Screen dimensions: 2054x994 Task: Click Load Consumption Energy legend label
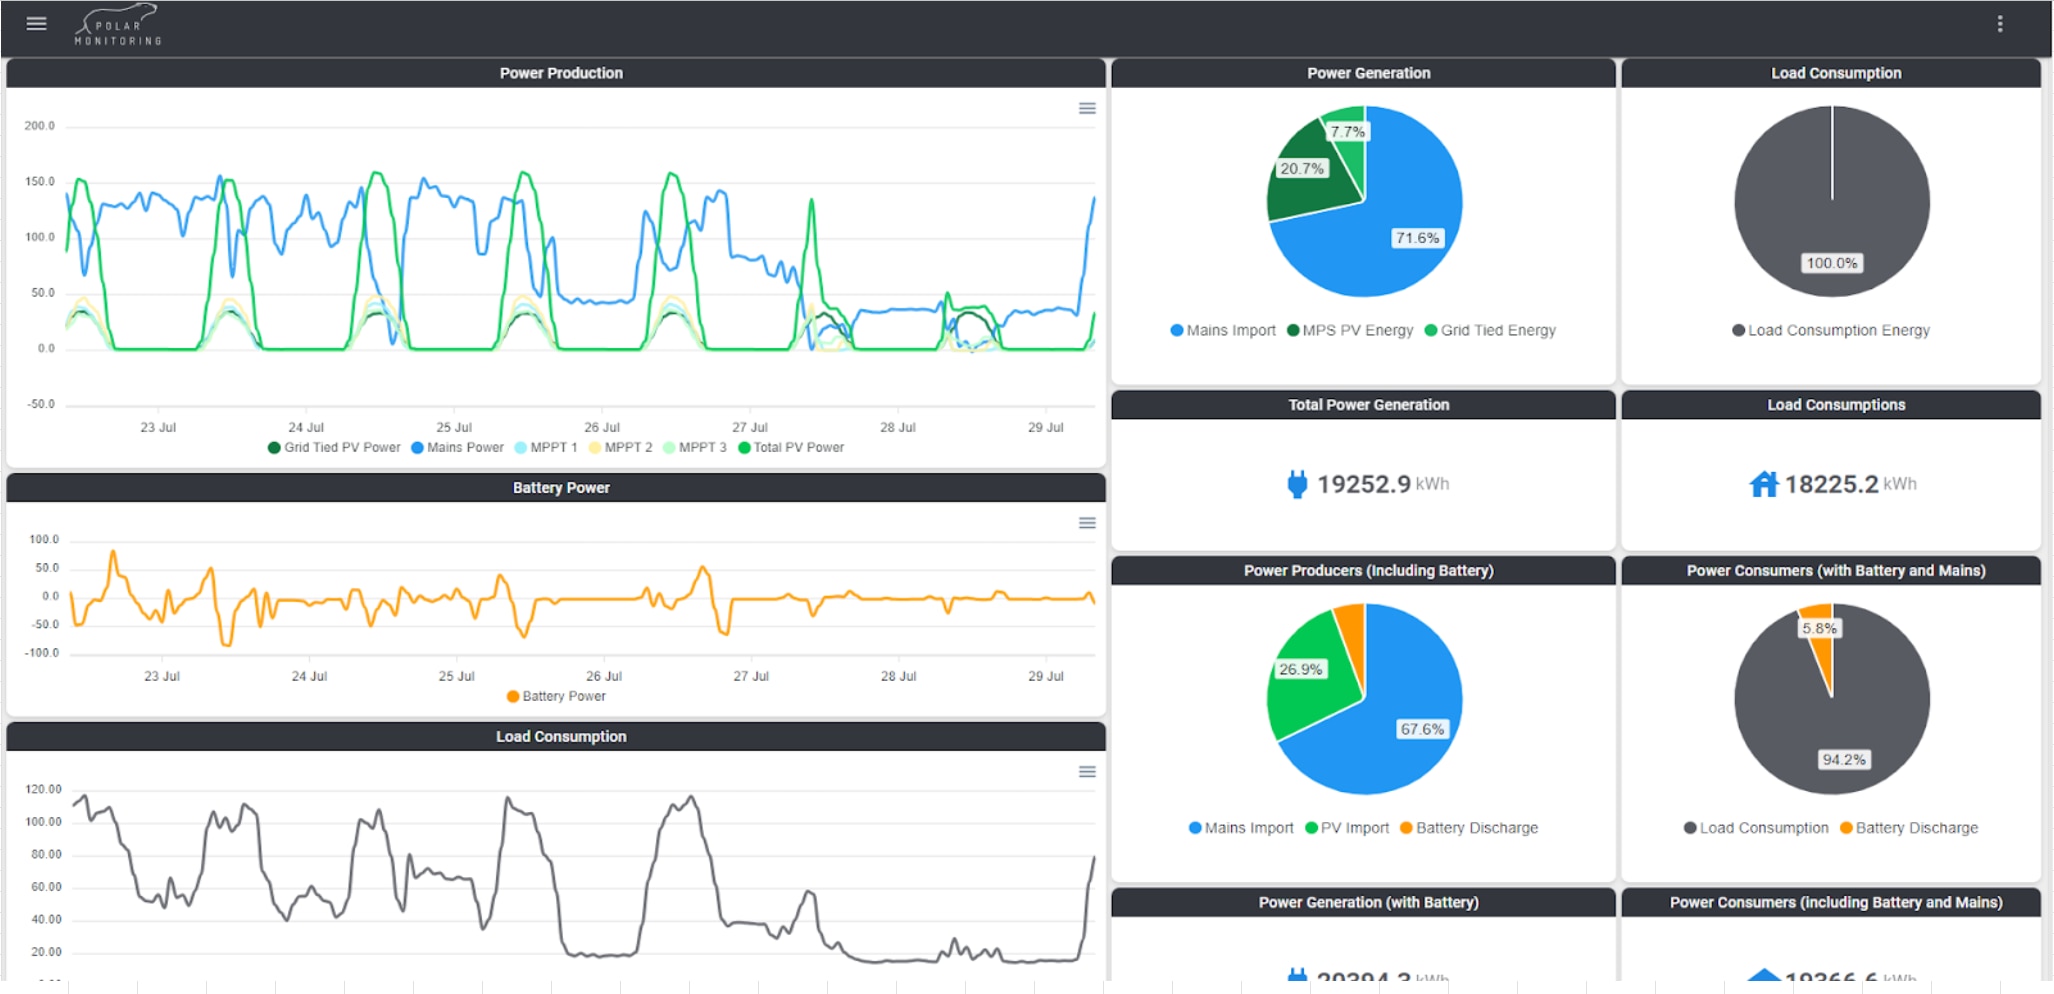click(1831, 331)
